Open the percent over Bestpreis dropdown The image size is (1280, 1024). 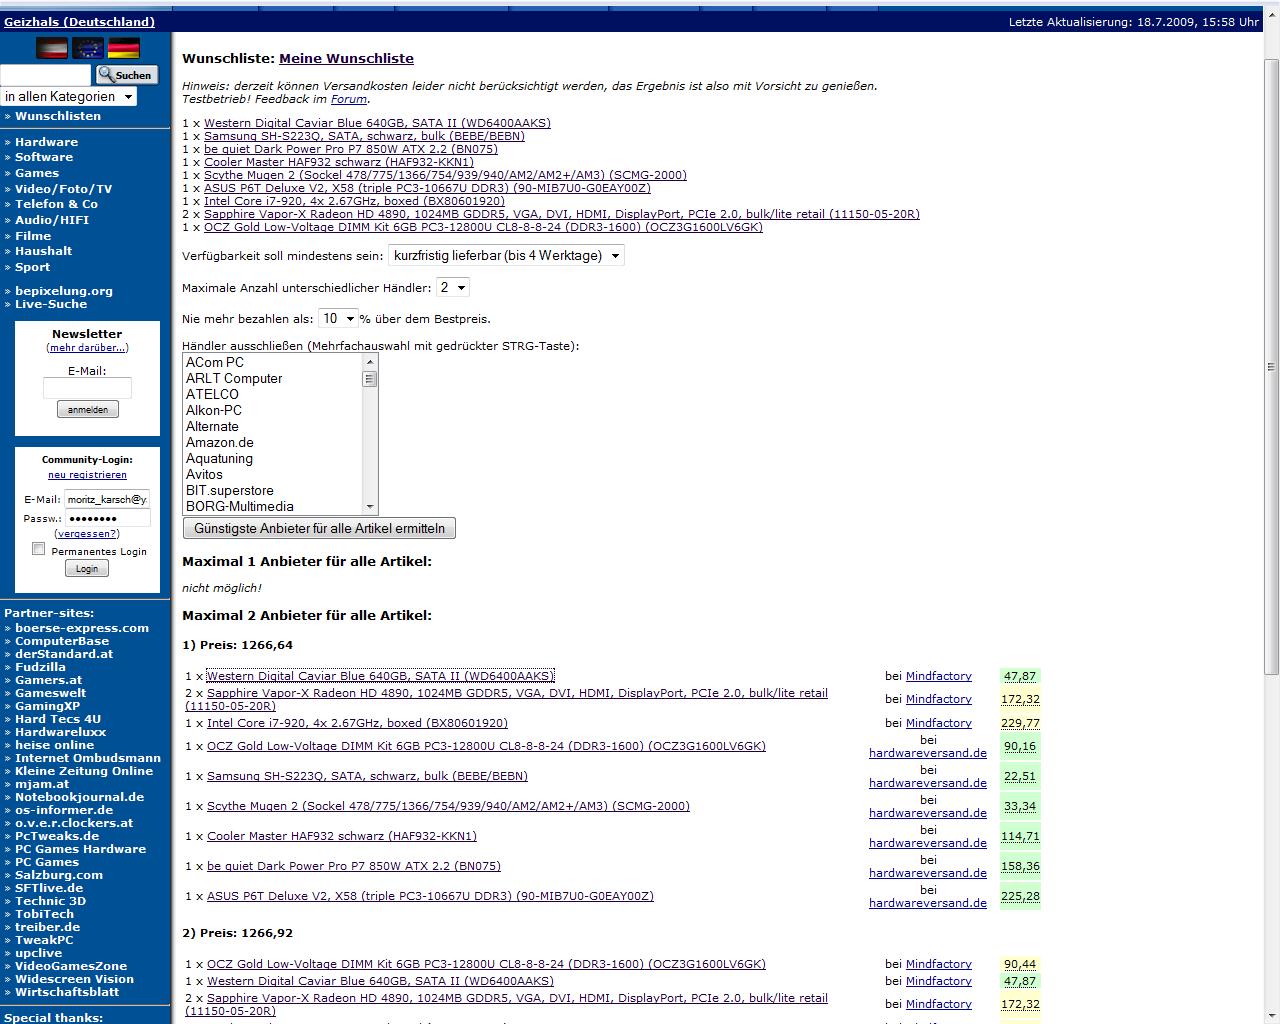click(x=337, y=318)
